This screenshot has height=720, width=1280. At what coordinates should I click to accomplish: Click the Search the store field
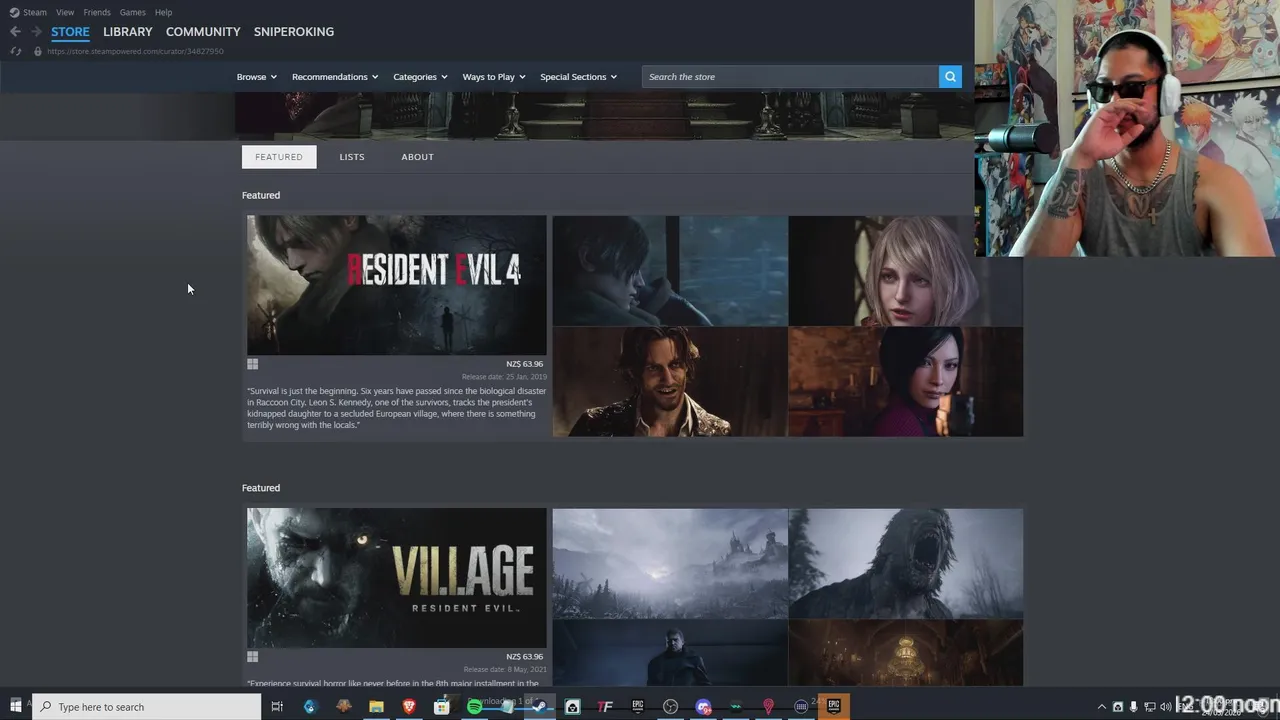click(x=790, y=77)
